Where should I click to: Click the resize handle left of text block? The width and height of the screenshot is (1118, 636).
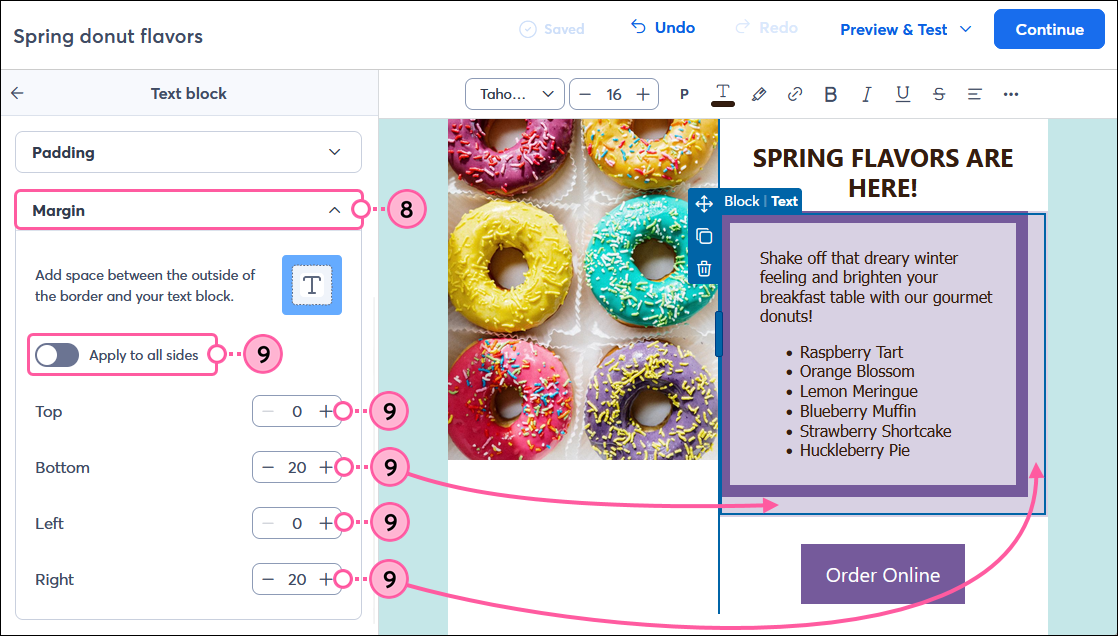719,334
